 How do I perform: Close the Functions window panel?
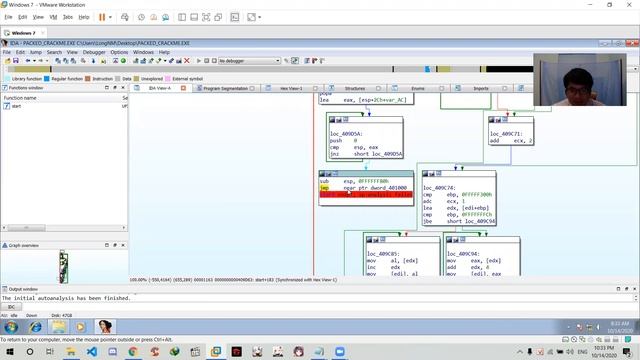(123, 88)
